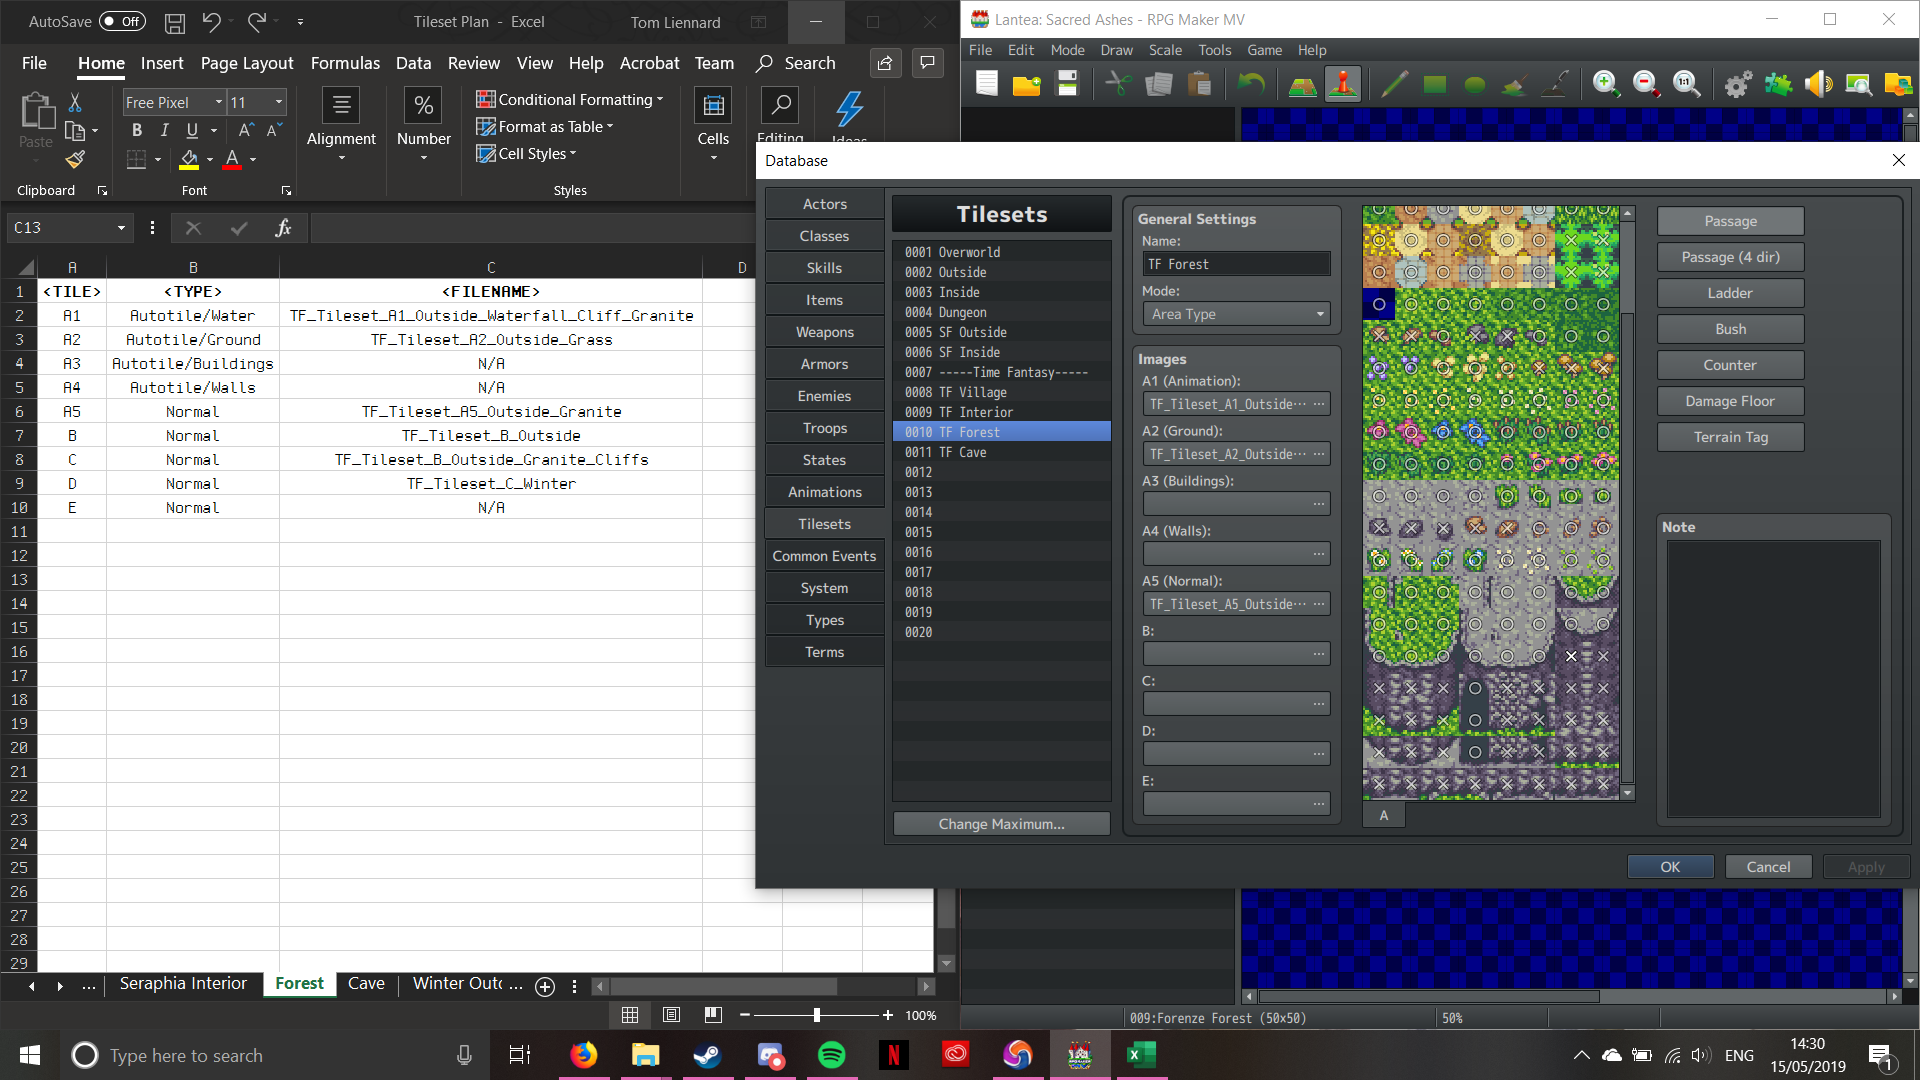The image size is (1920, 1080).
Task: Switch to the Cave sheet tab
Action: tap(366, 984)
